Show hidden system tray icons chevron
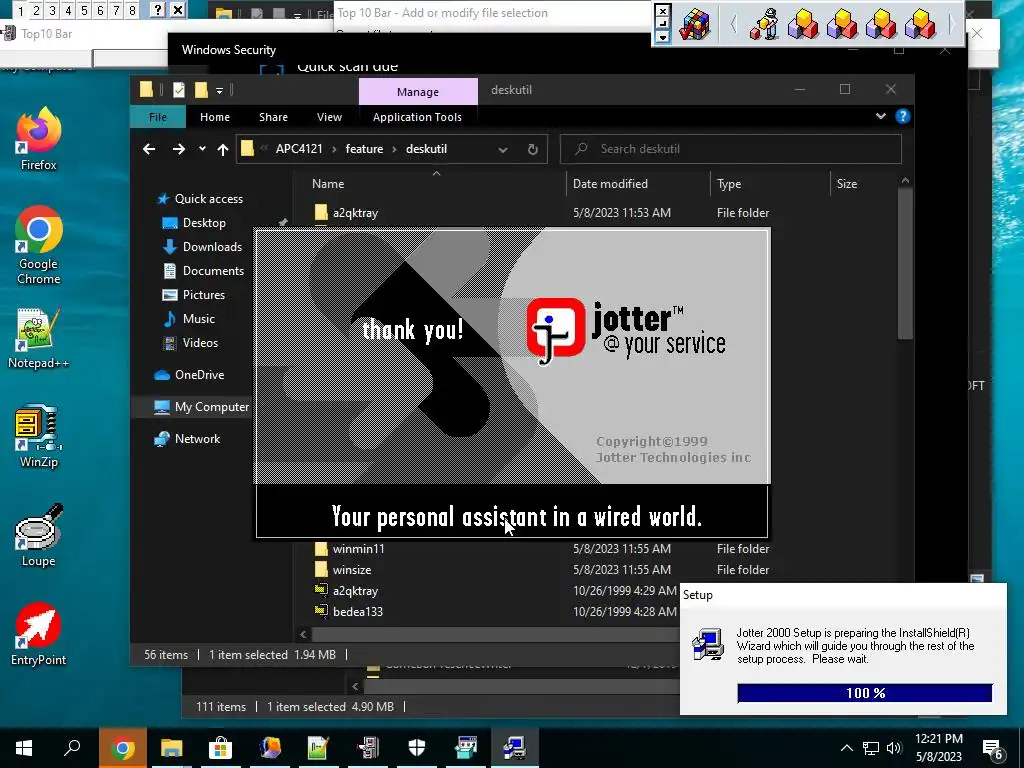The width and height of the screenshot is (1024, 768). coord(846,748)
